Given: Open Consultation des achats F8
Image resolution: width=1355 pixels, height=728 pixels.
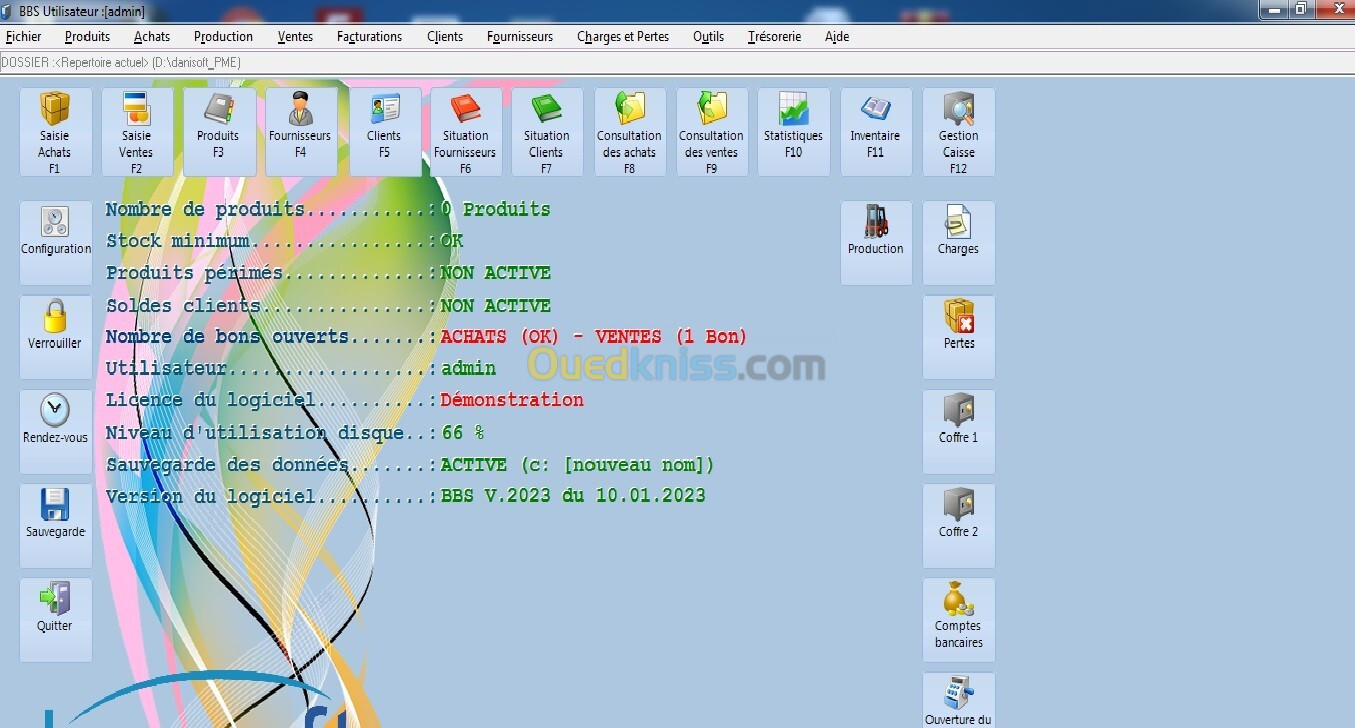Looking at the screenshot, I should [x=630, y=132].
